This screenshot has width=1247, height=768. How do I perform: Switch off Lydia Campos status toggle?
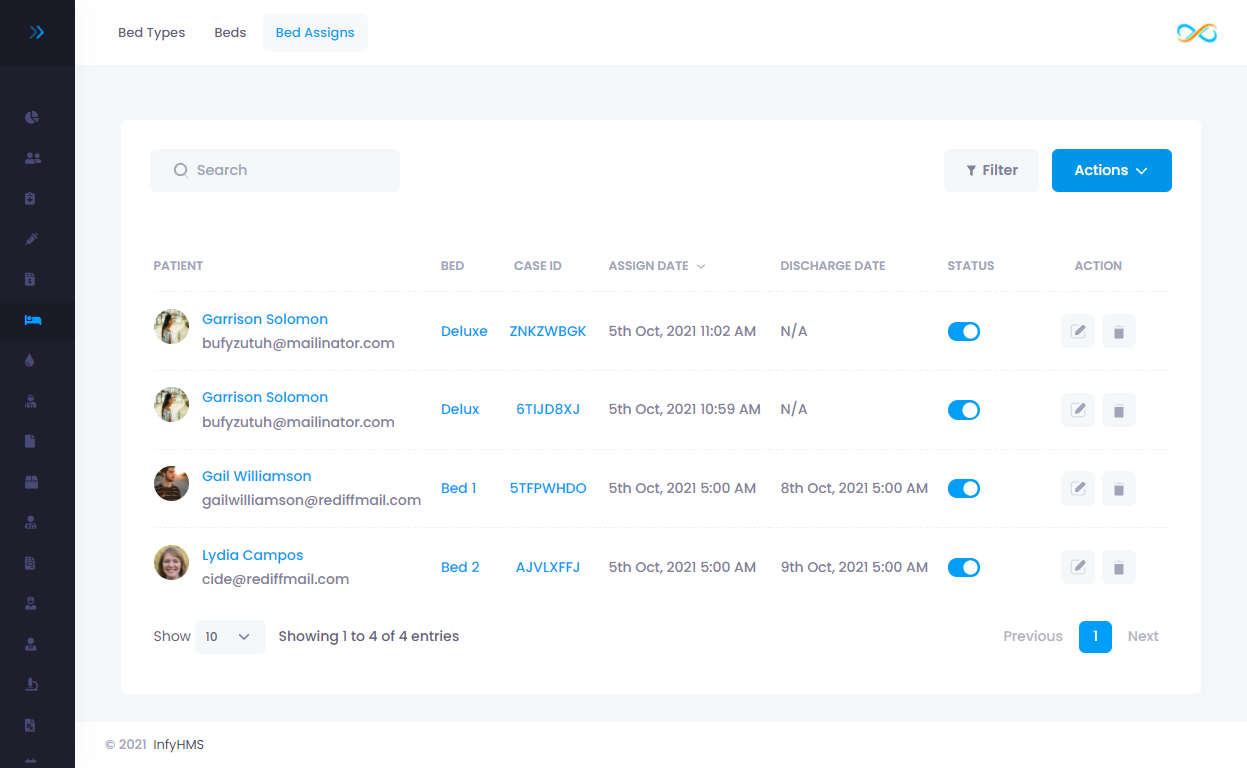[963, 567]
